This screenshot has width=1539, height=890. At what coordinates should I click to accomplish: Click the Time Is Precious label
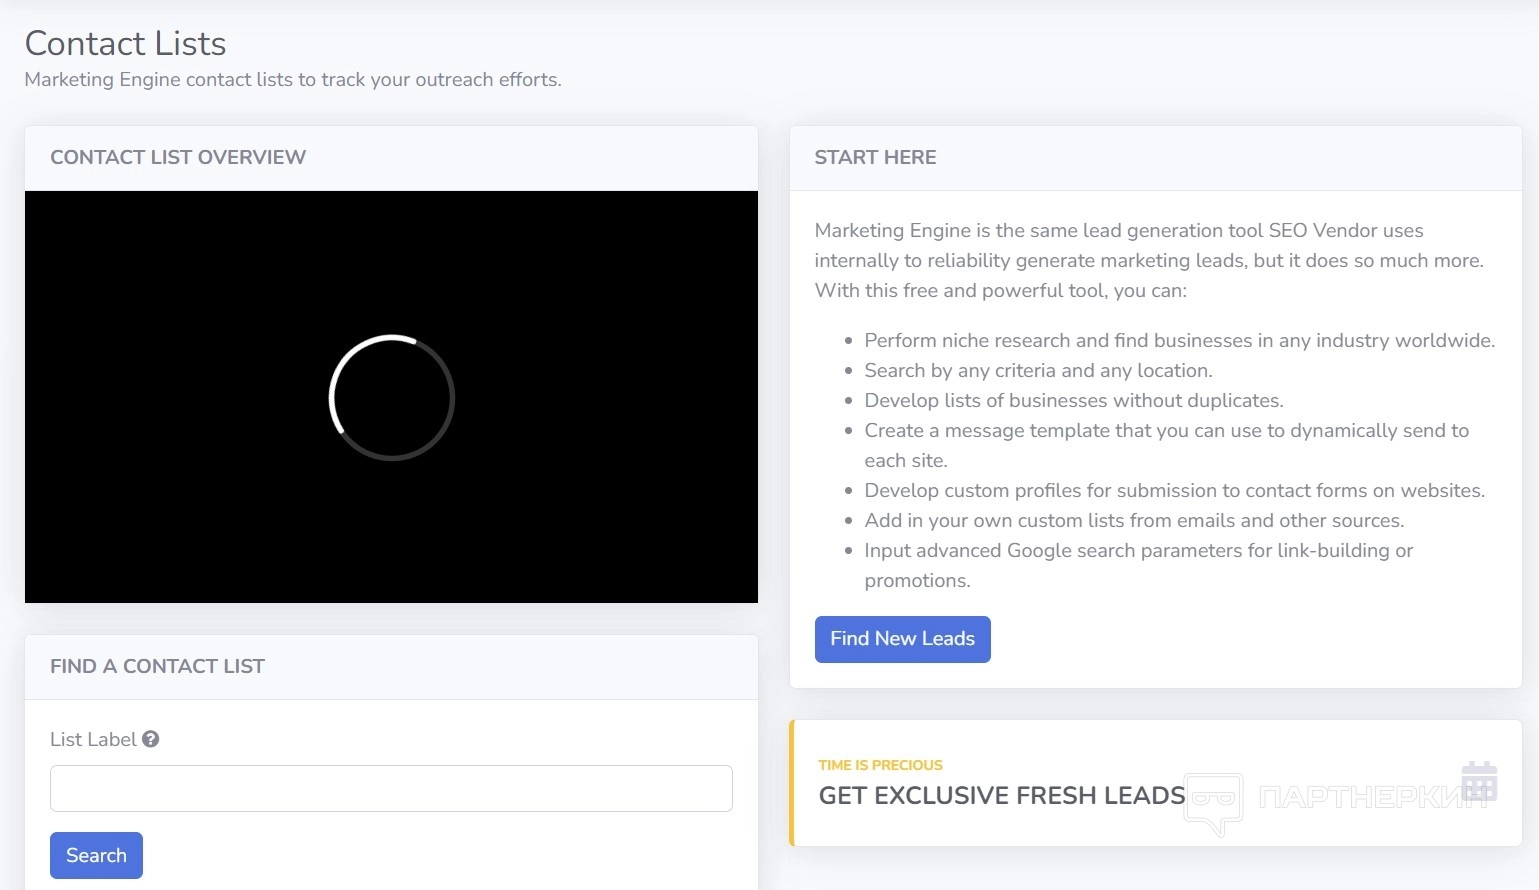coord(880,765)
